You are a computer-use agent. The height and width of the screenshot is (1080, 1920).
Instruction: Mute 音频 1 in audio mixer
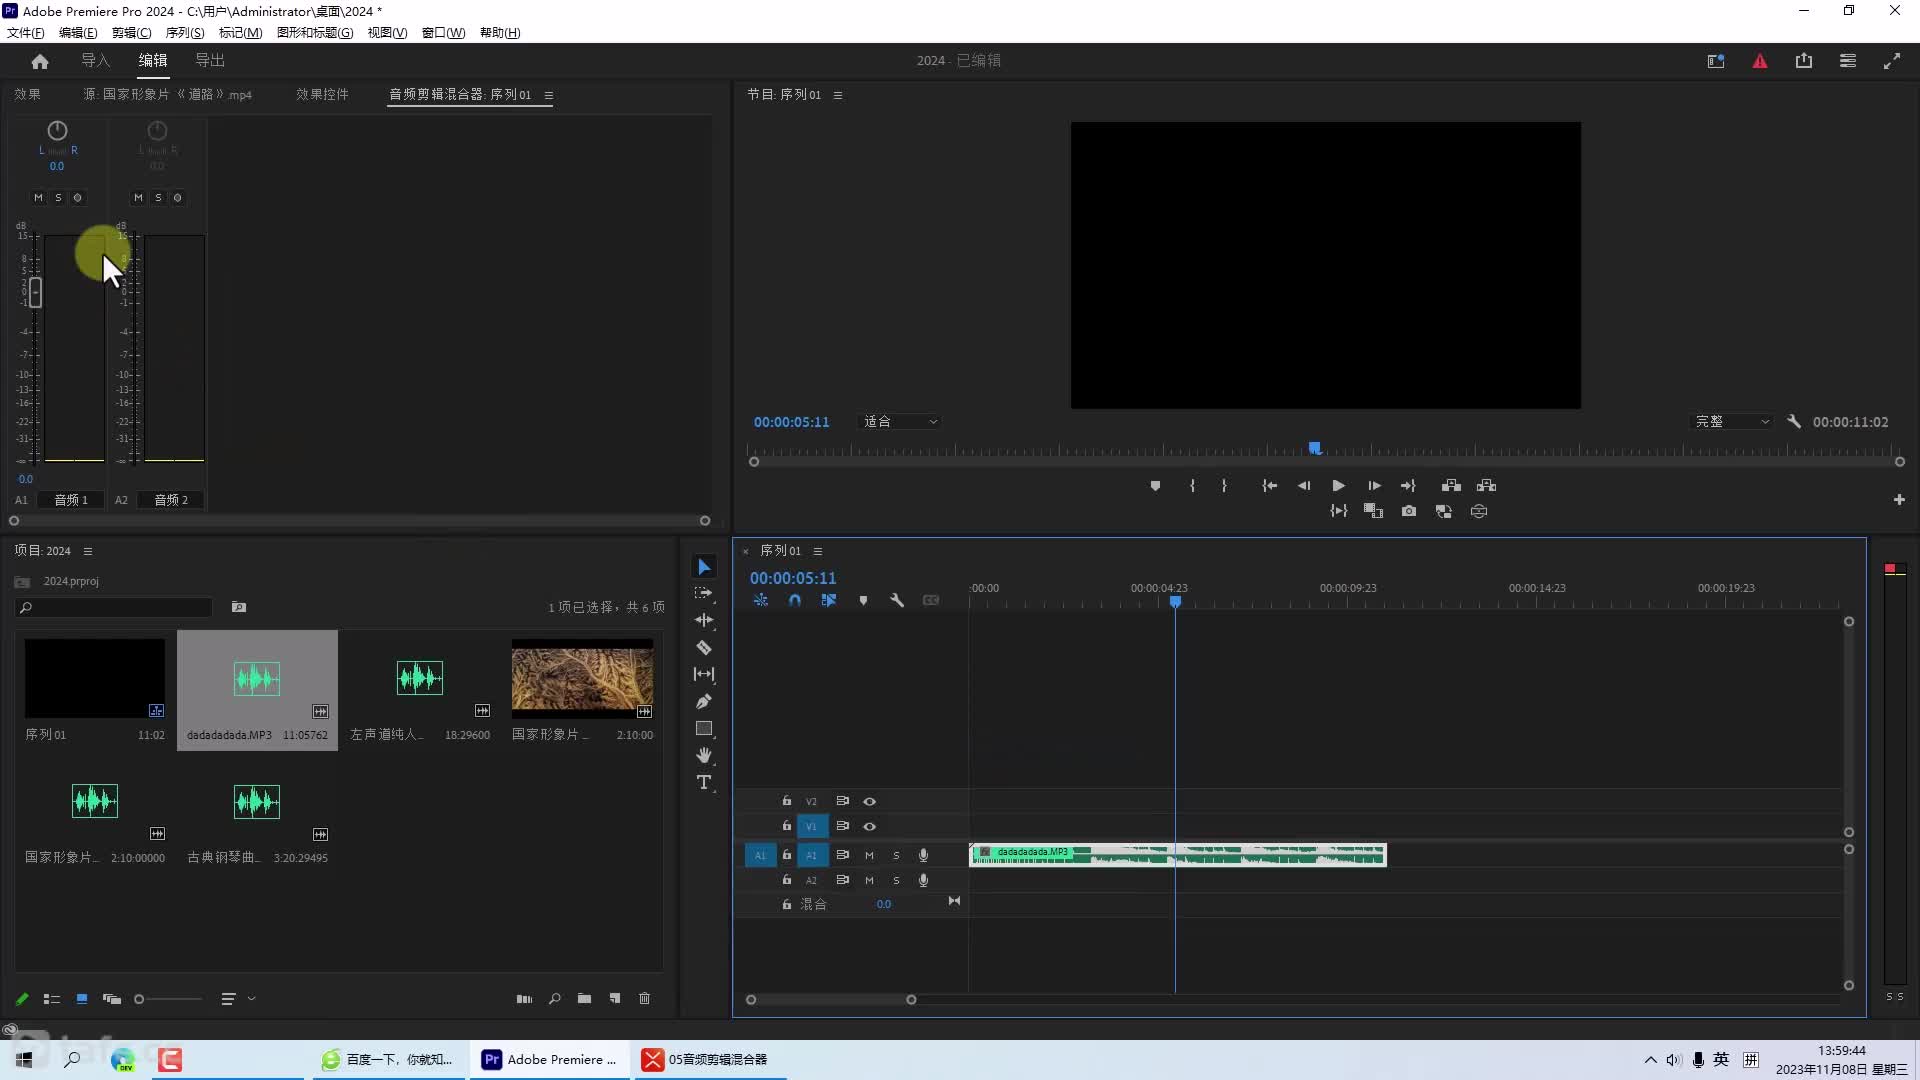click(x=38, y=198)
